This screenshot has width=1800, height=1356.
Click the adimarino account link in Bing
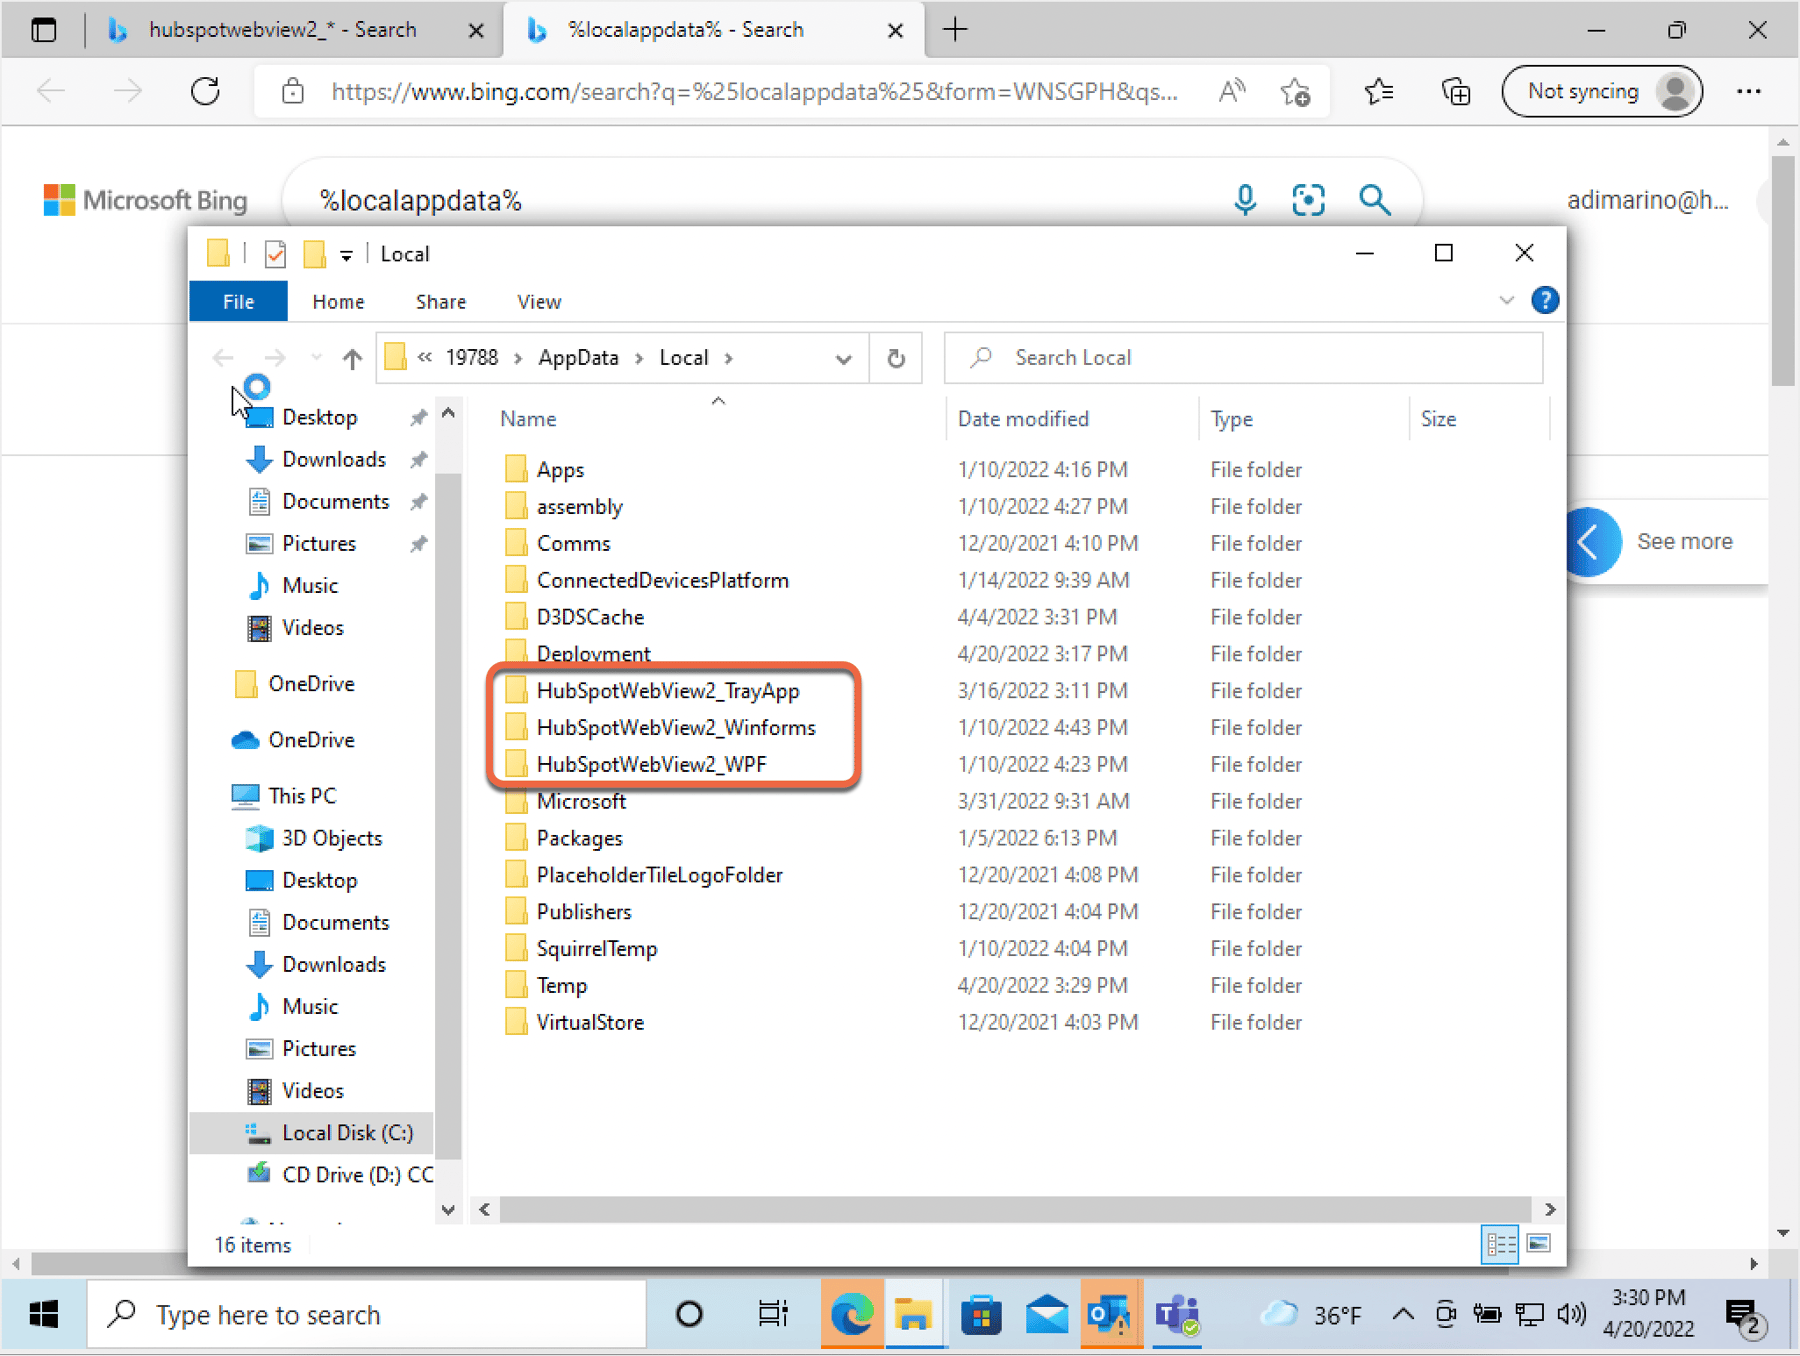[x=1647, y=199]
